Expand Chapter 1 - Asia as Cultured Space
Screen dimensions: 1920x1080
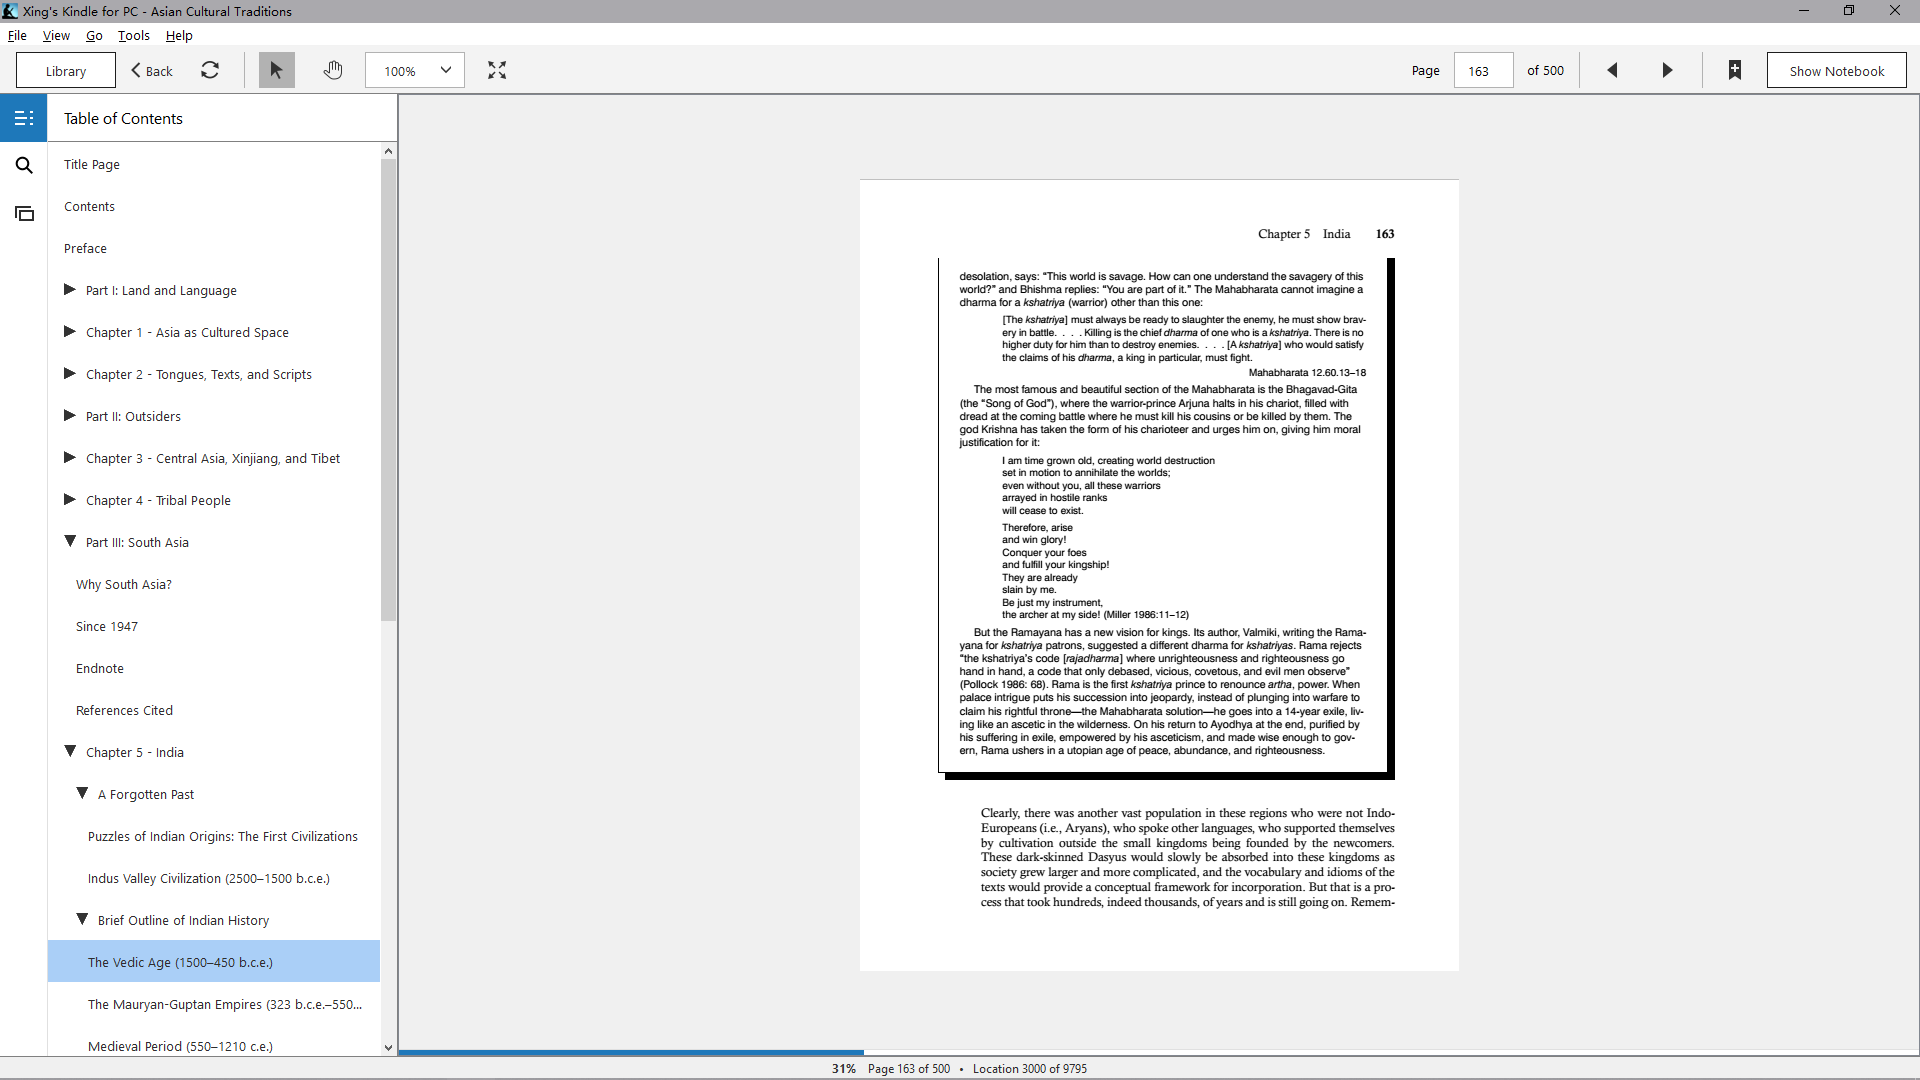(x=70, y=331)
